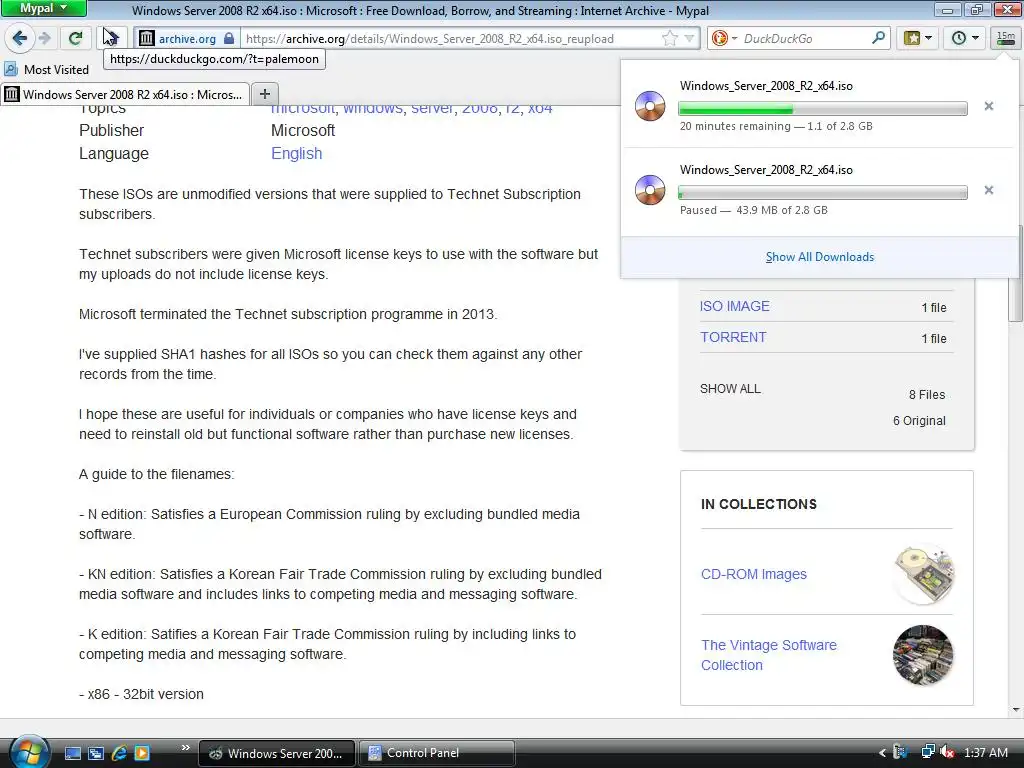Click the search magnifier icon
Viewport: 1024px width, 768px height.
tap(879, 38)
